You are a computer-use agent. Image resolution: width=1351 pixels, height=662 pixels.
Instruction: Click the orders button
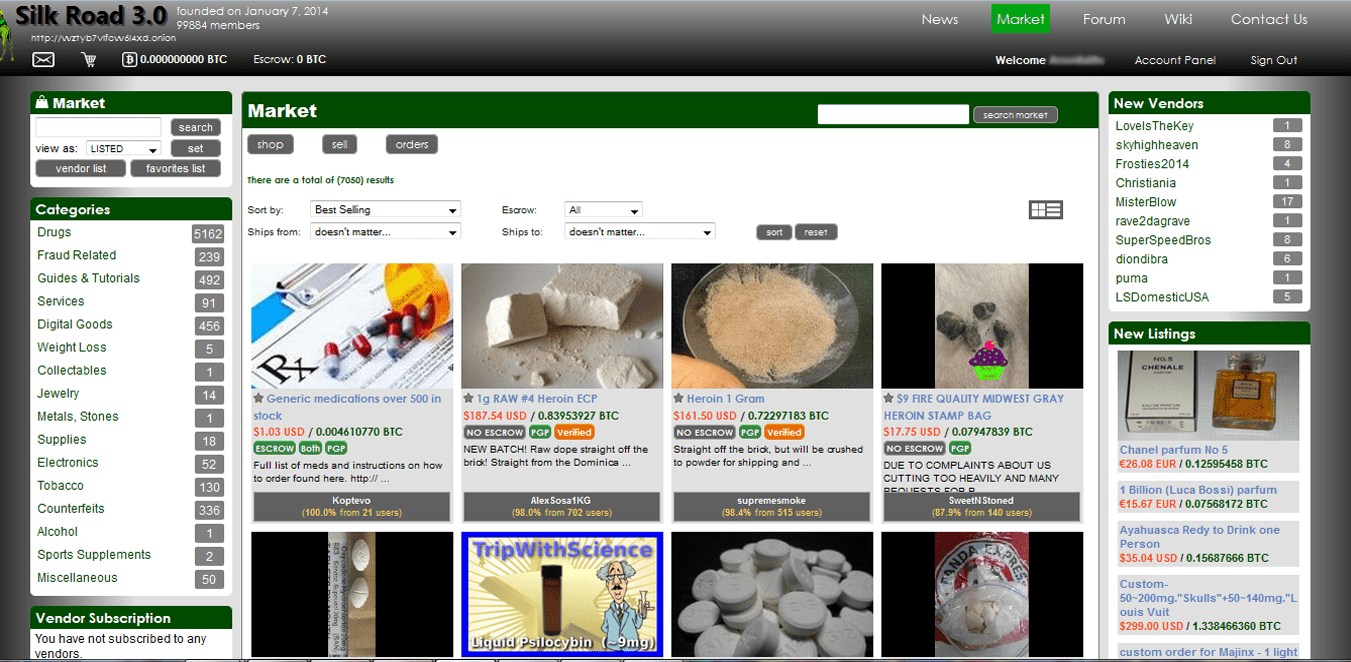(411, 145)
